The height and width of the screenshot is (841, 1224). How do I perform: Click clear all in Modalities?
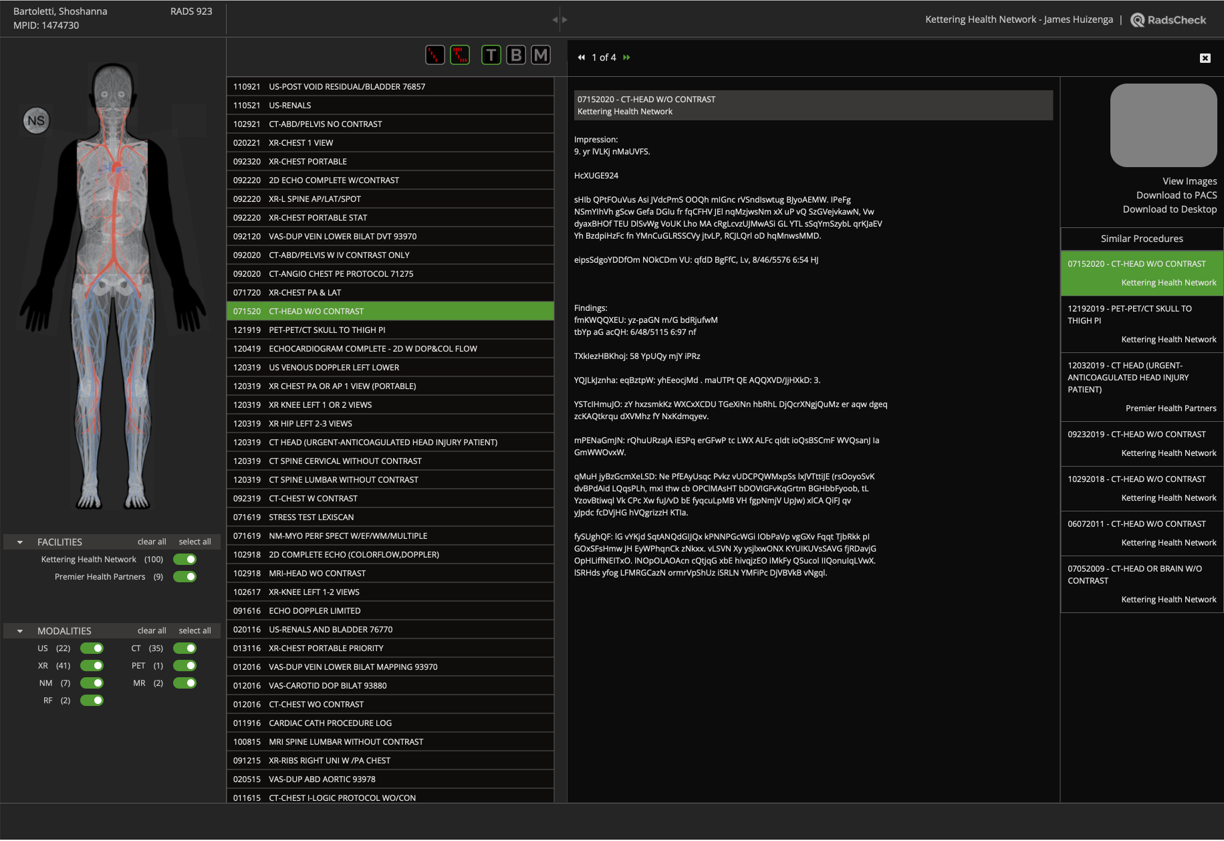tap(152, 631)
